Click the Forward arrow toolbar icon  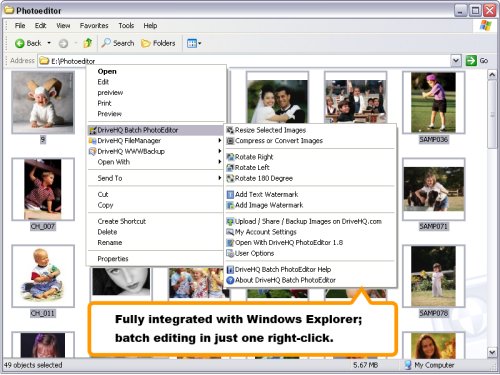click(x=63, y=43)
